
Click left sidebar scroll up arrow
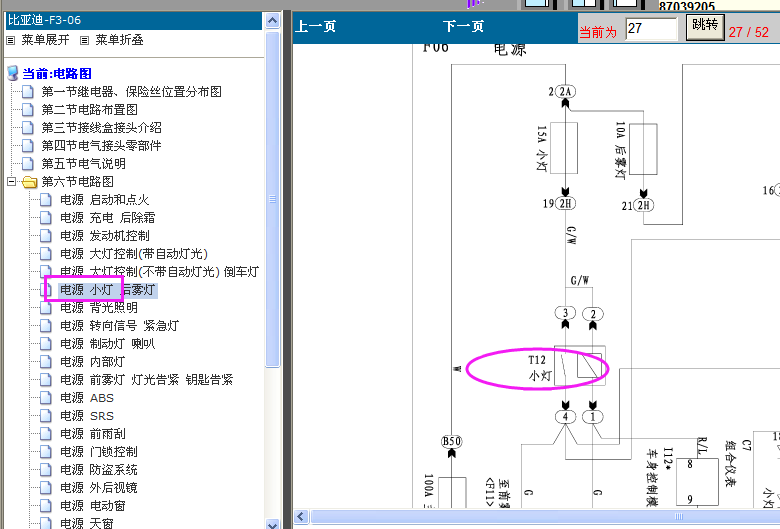pyautogui.click(x=272, y=20)
